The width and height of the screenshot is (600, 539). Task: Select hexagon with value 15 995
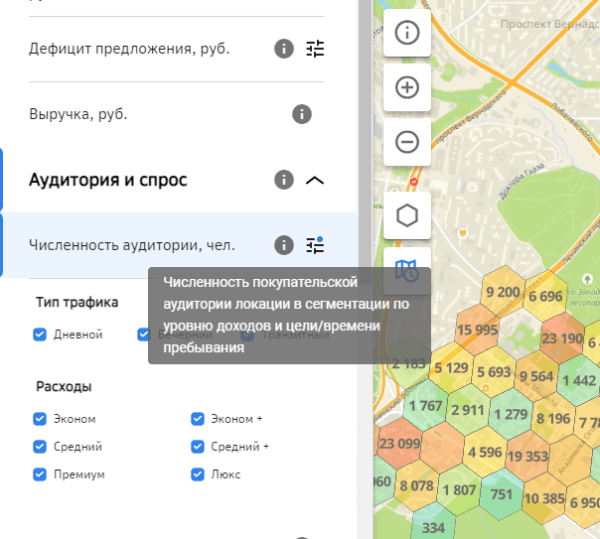coord(477,330)
